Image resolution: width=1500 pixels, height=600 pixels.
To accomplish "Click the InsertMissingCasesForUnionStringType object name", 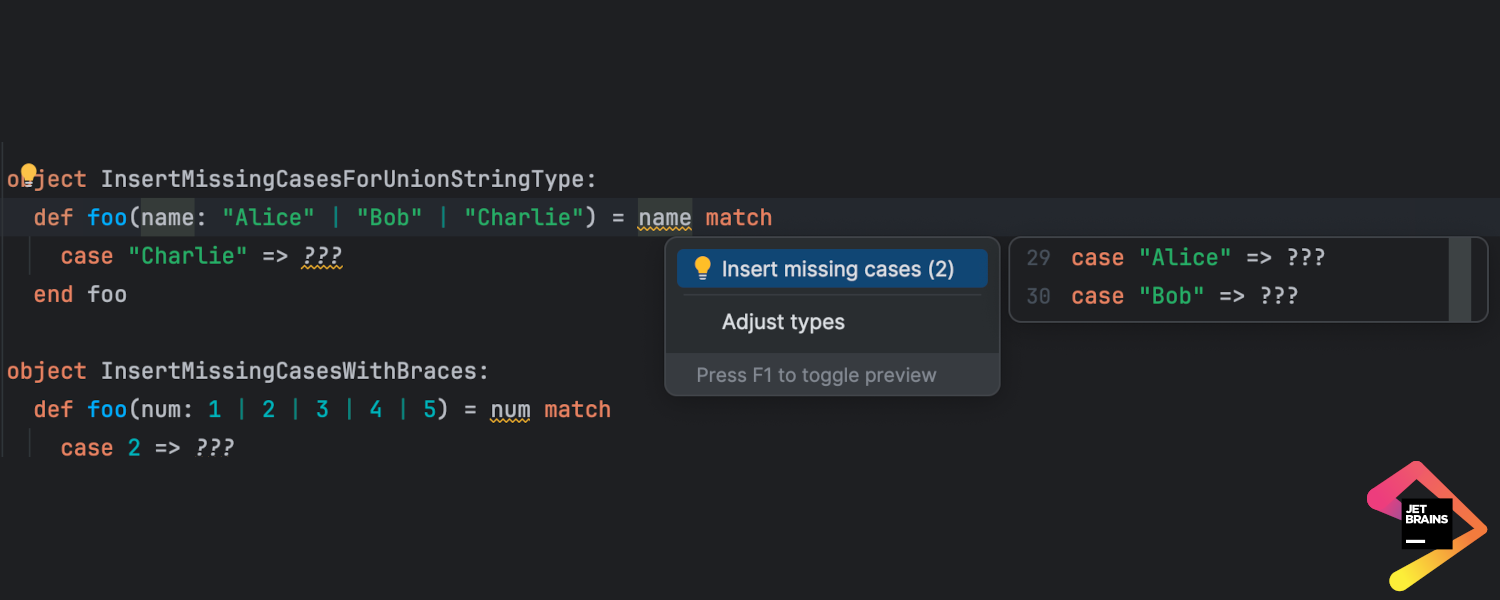I will tap(349, 180).
